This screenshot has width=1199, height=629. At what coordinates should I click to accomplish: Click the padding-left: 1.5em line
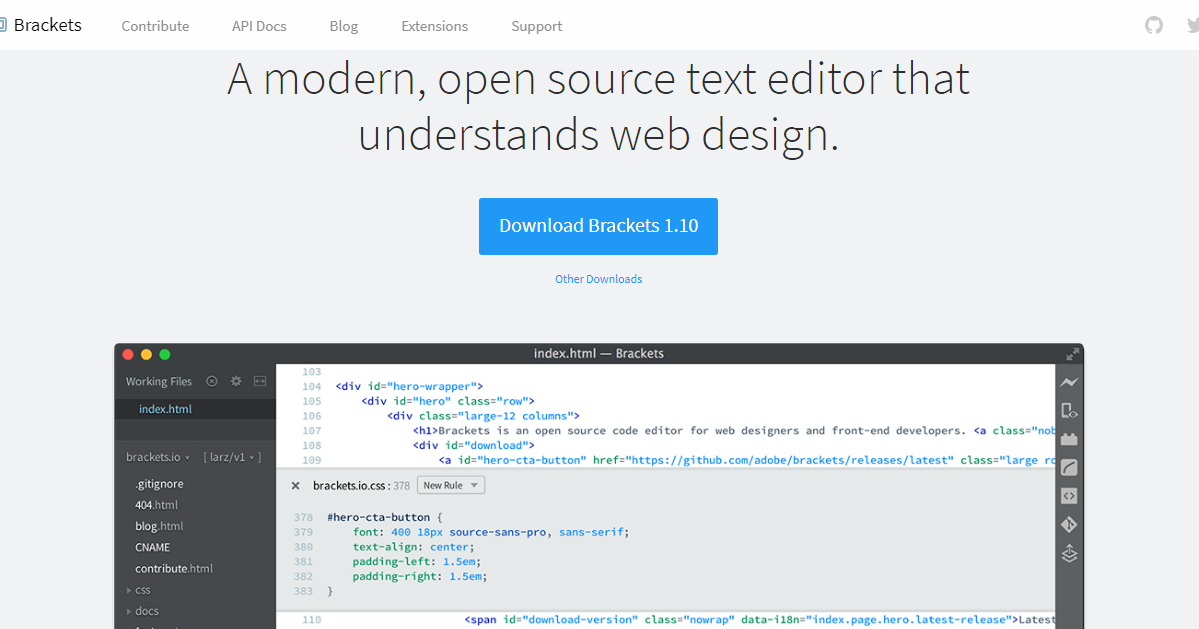417,562
